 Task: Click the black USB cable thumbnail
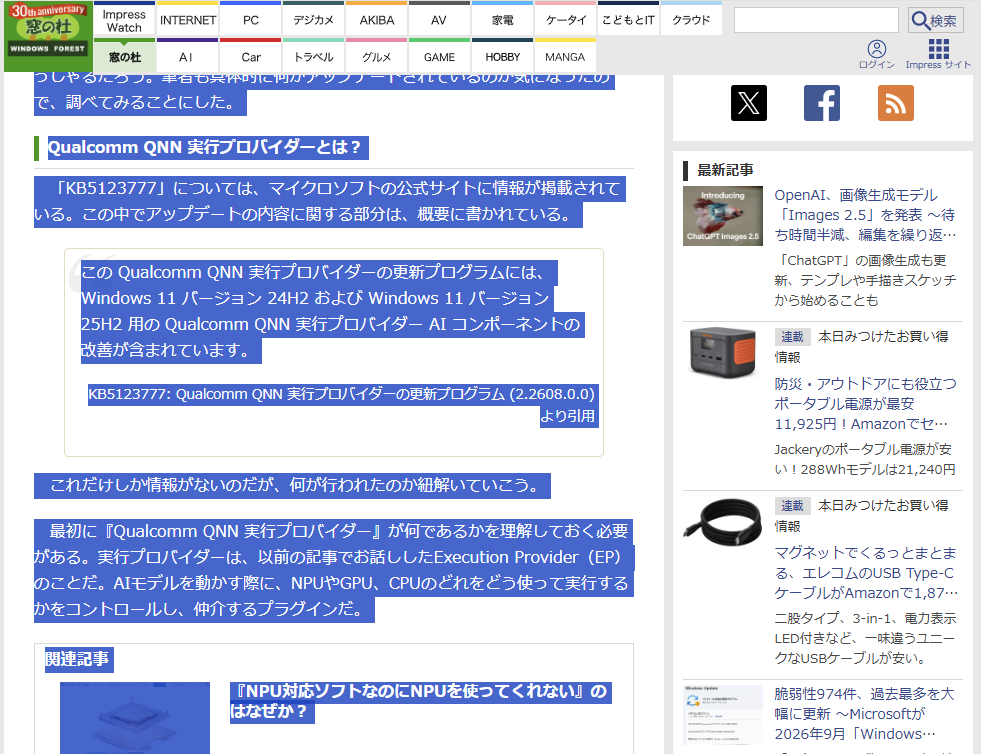[723, 522]
